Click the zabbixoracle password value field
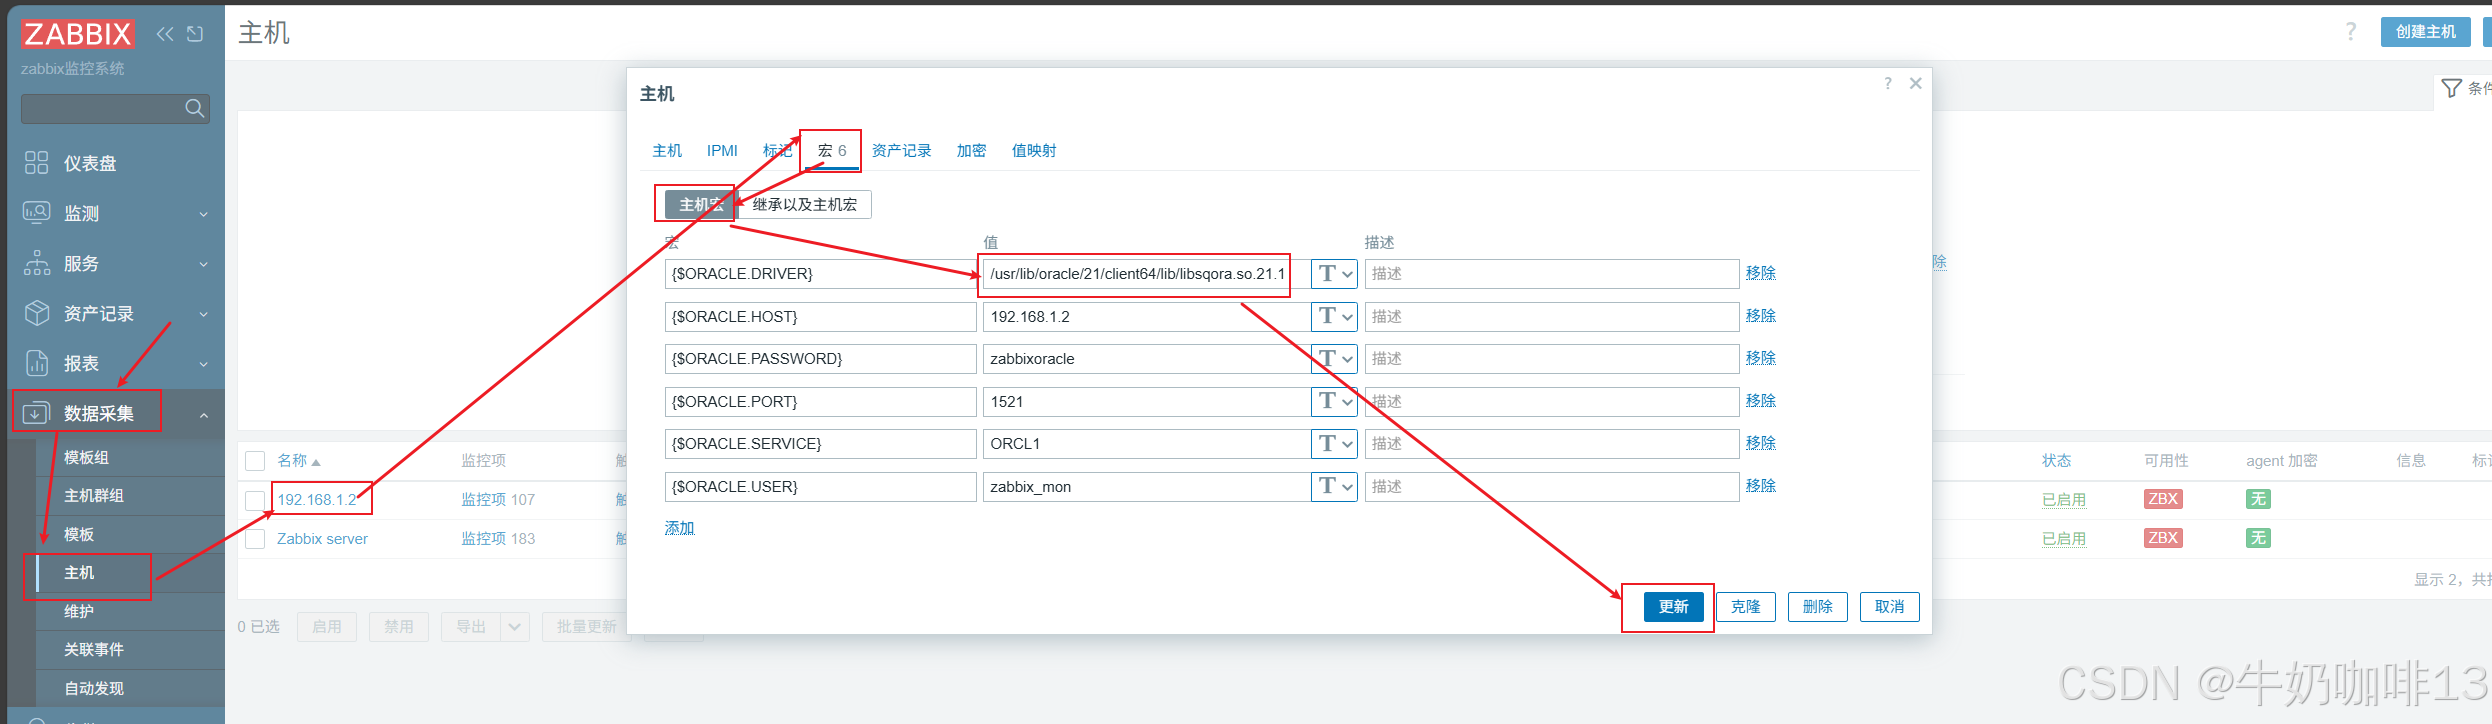This screenshot has height=724, width=2492. click(1146, 359)
